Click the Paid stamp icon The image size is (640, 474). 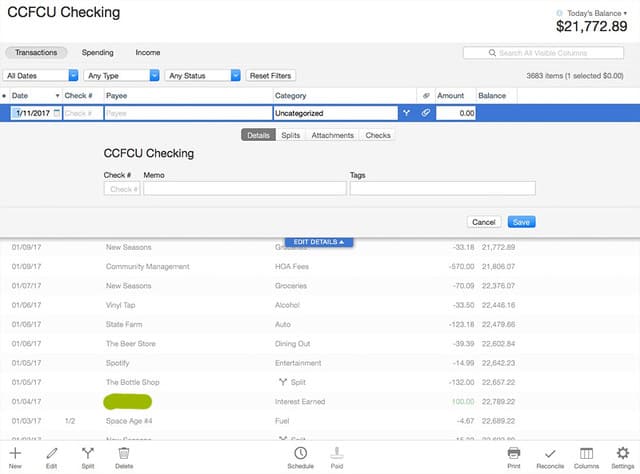(x=337, y=453)
